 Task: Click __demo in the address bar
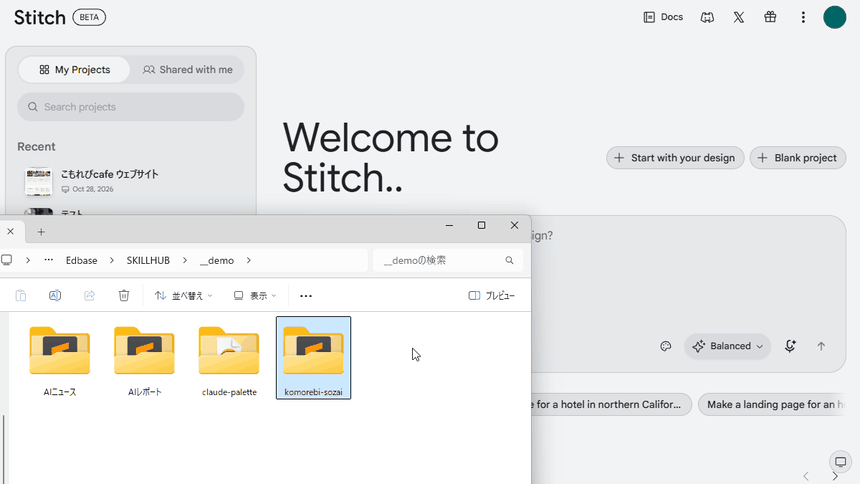click(x=217, y=261)
